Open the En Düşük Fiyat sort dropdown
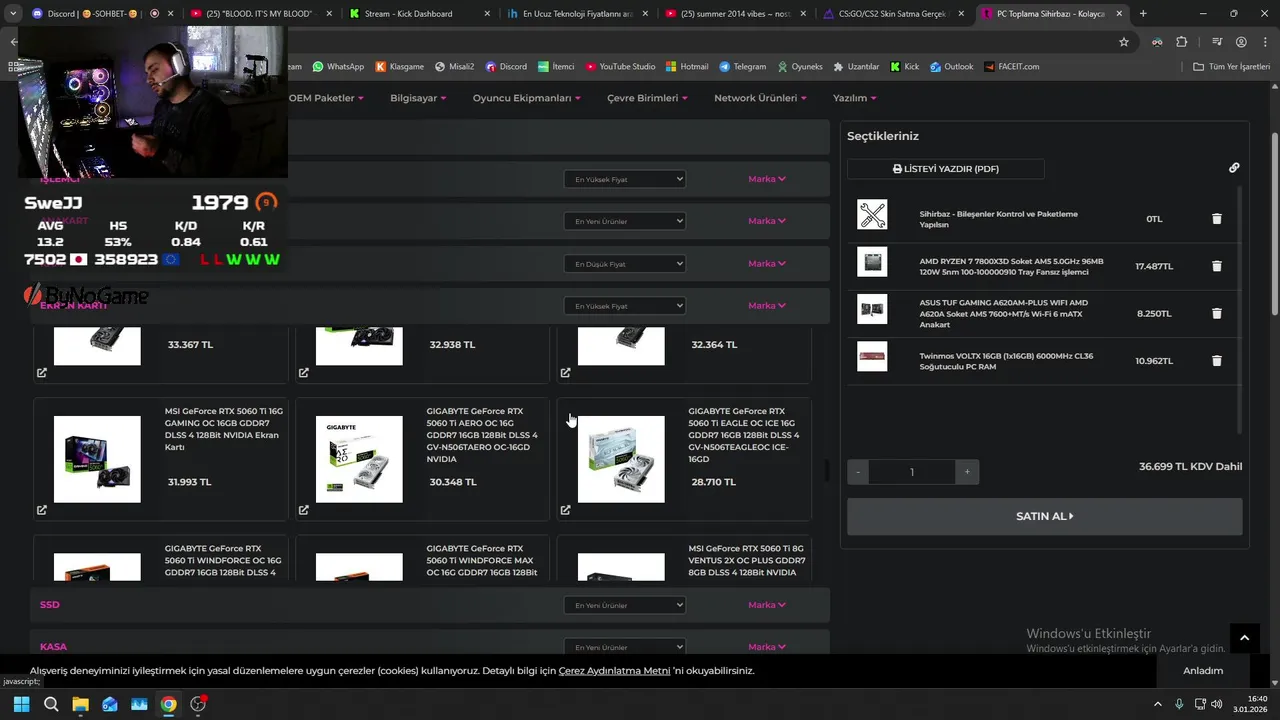Image resolution: width=1280 pixels, height=720 pixels. click(624, 264)
